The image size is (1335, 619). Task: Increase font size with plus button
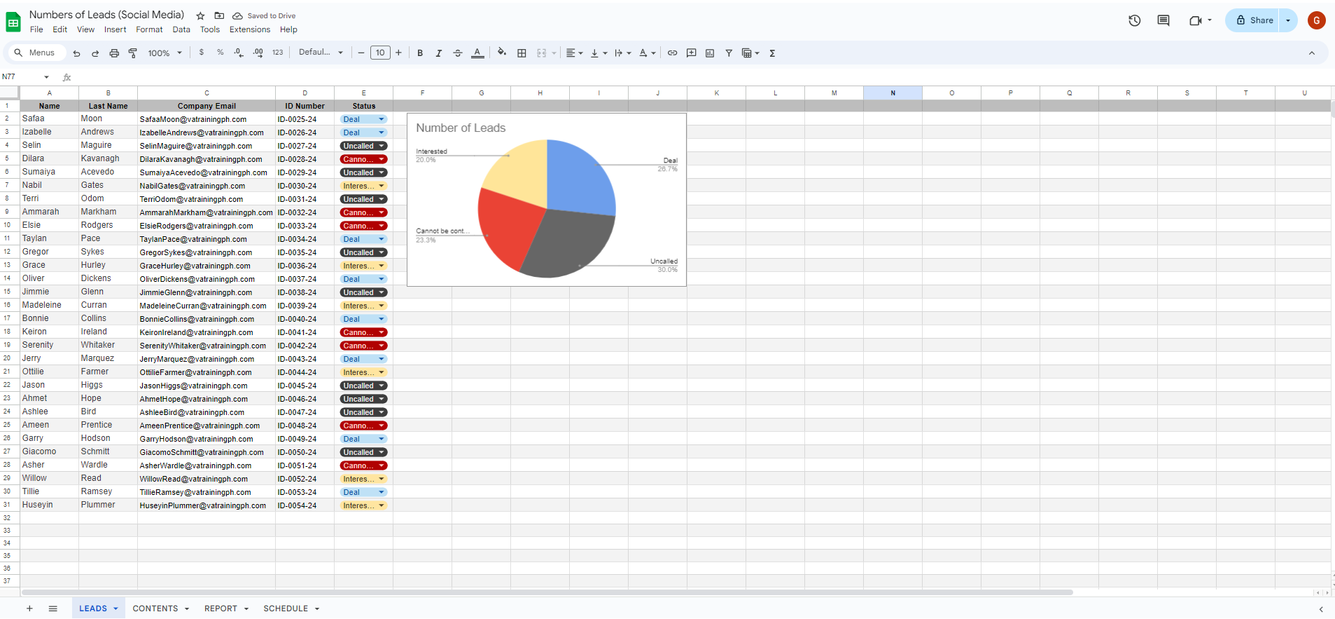(398, 53)
